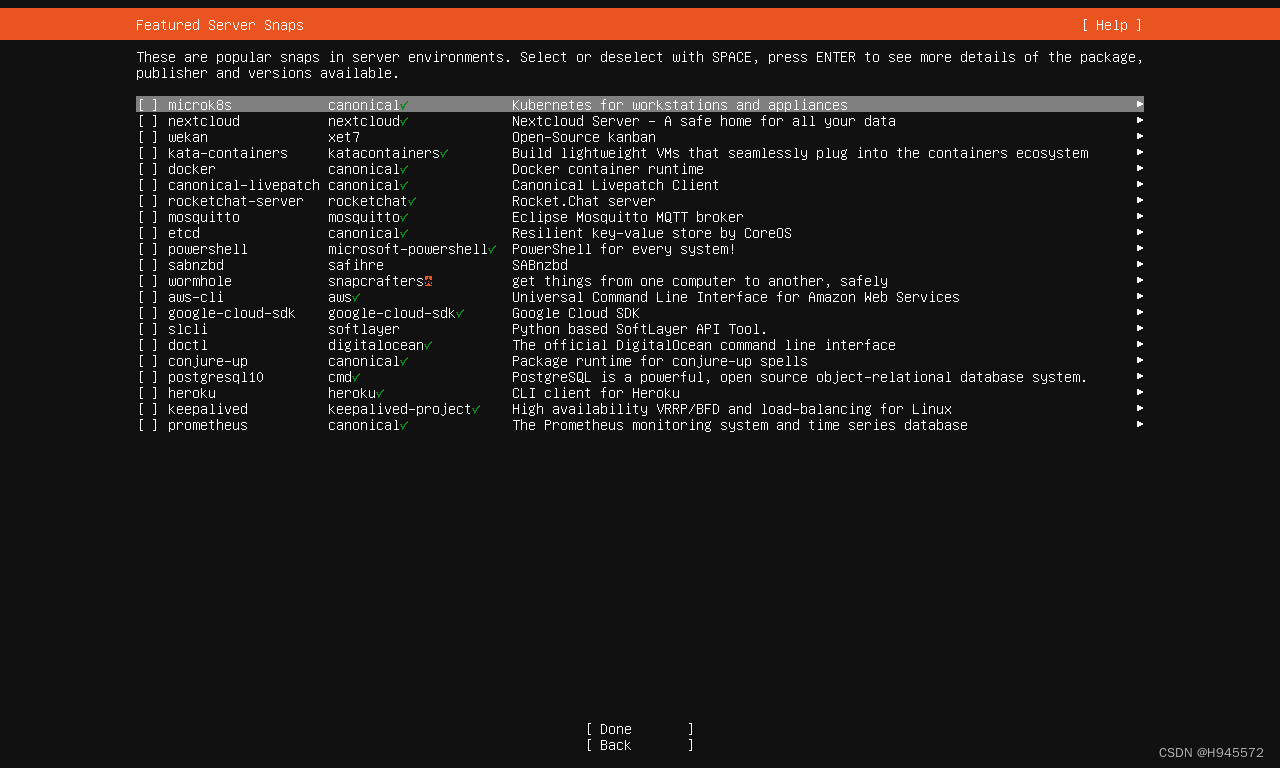Image resolution: width=1280 pixels, height=768 pixels.
Task: Click verified checkmark beside keepalived-project publisher
Action: (476, 409)
